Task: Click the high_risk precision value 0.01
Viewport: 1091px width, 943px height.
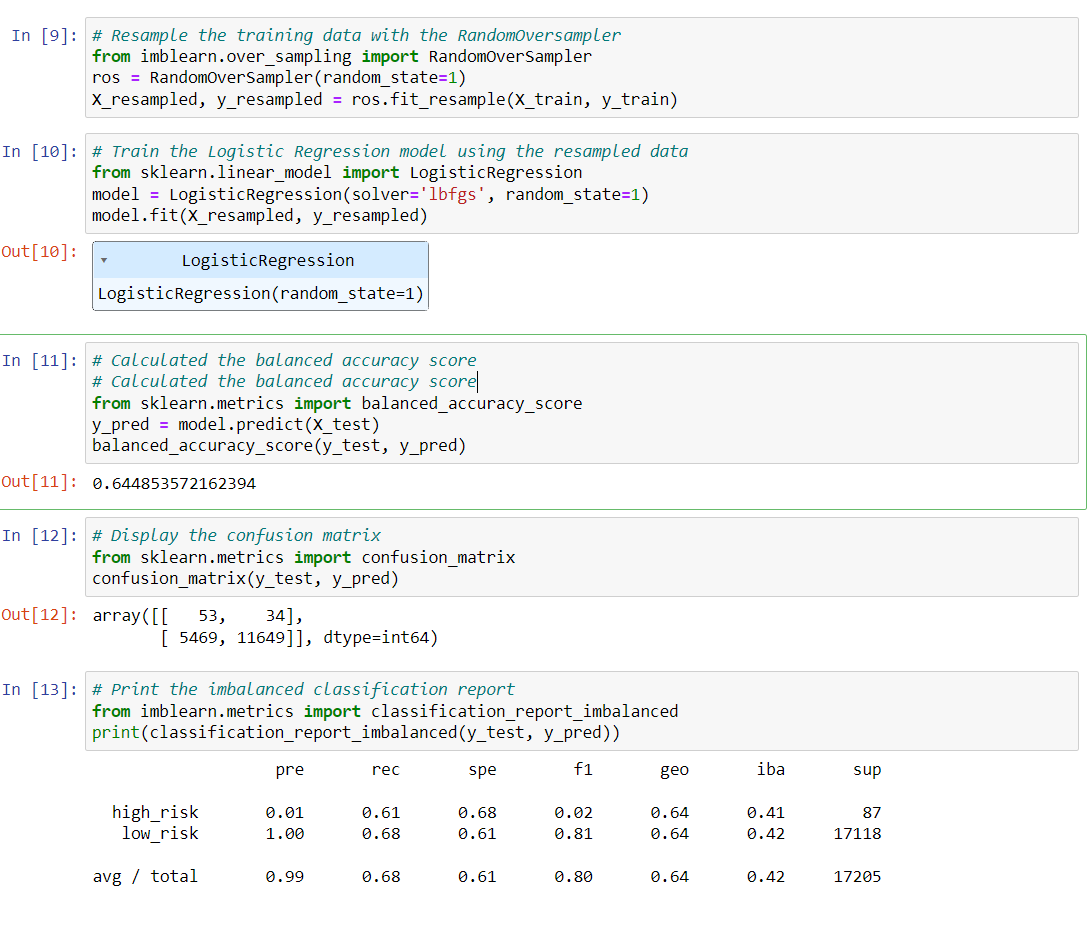Action: pos(285,813)
